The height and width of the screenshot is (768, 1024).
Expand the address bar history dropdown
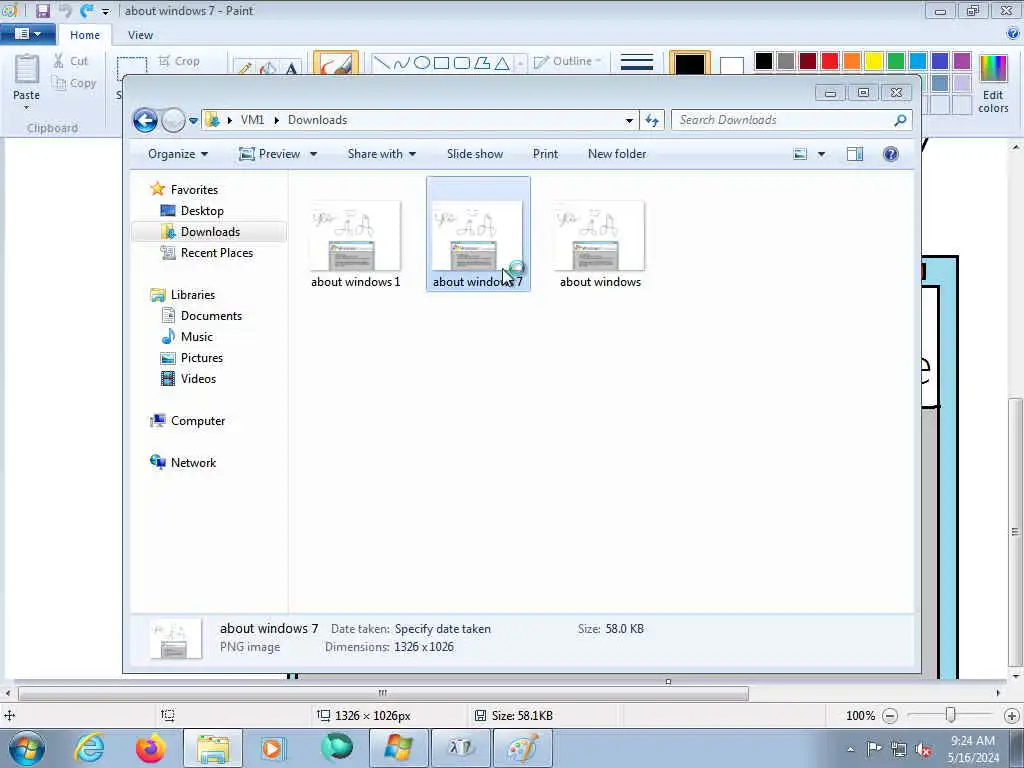coord(629,120)
